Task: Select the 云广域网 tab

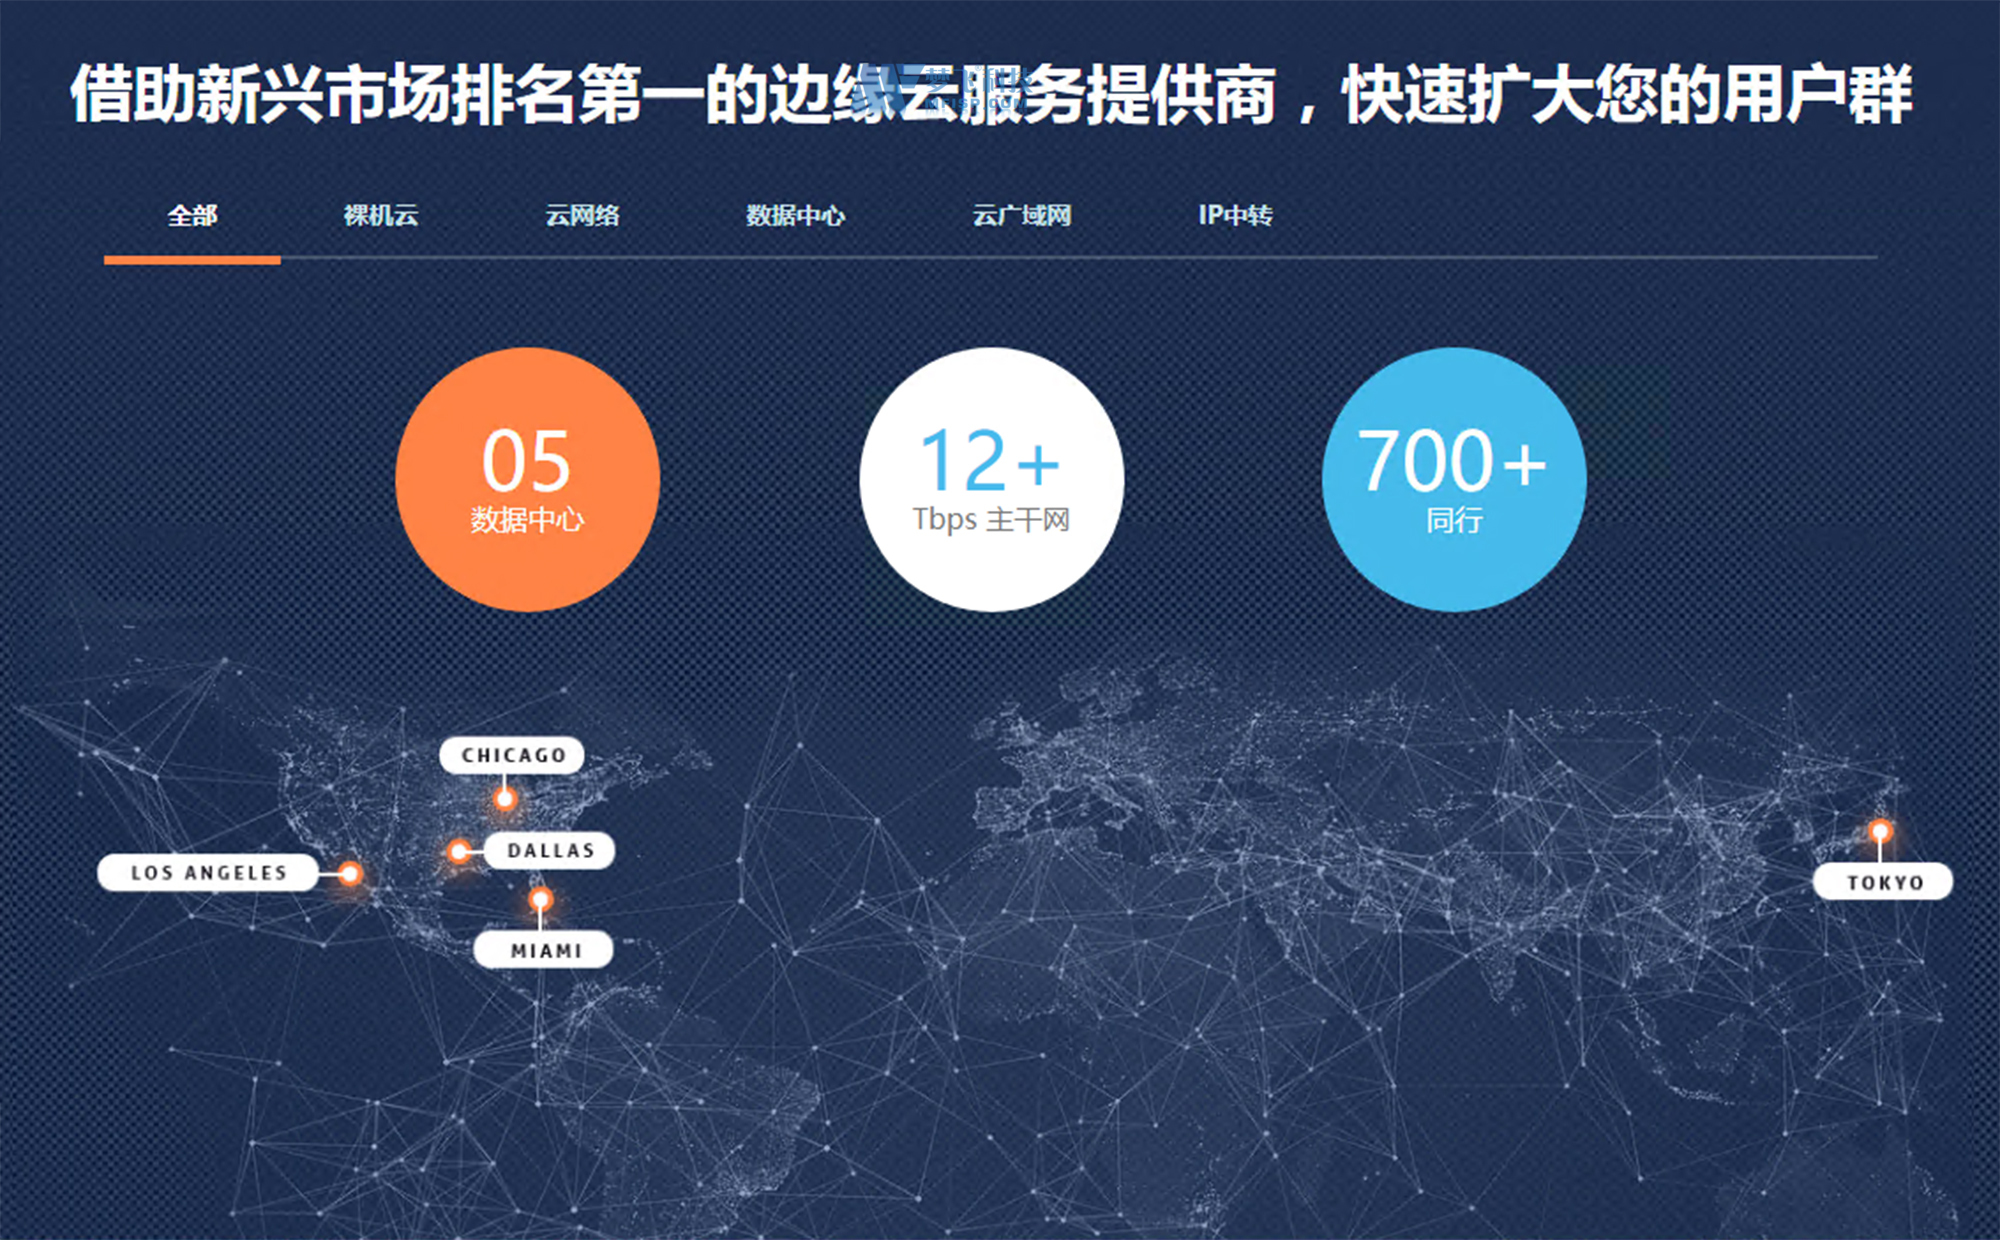Action: (x=1021, y=215)
